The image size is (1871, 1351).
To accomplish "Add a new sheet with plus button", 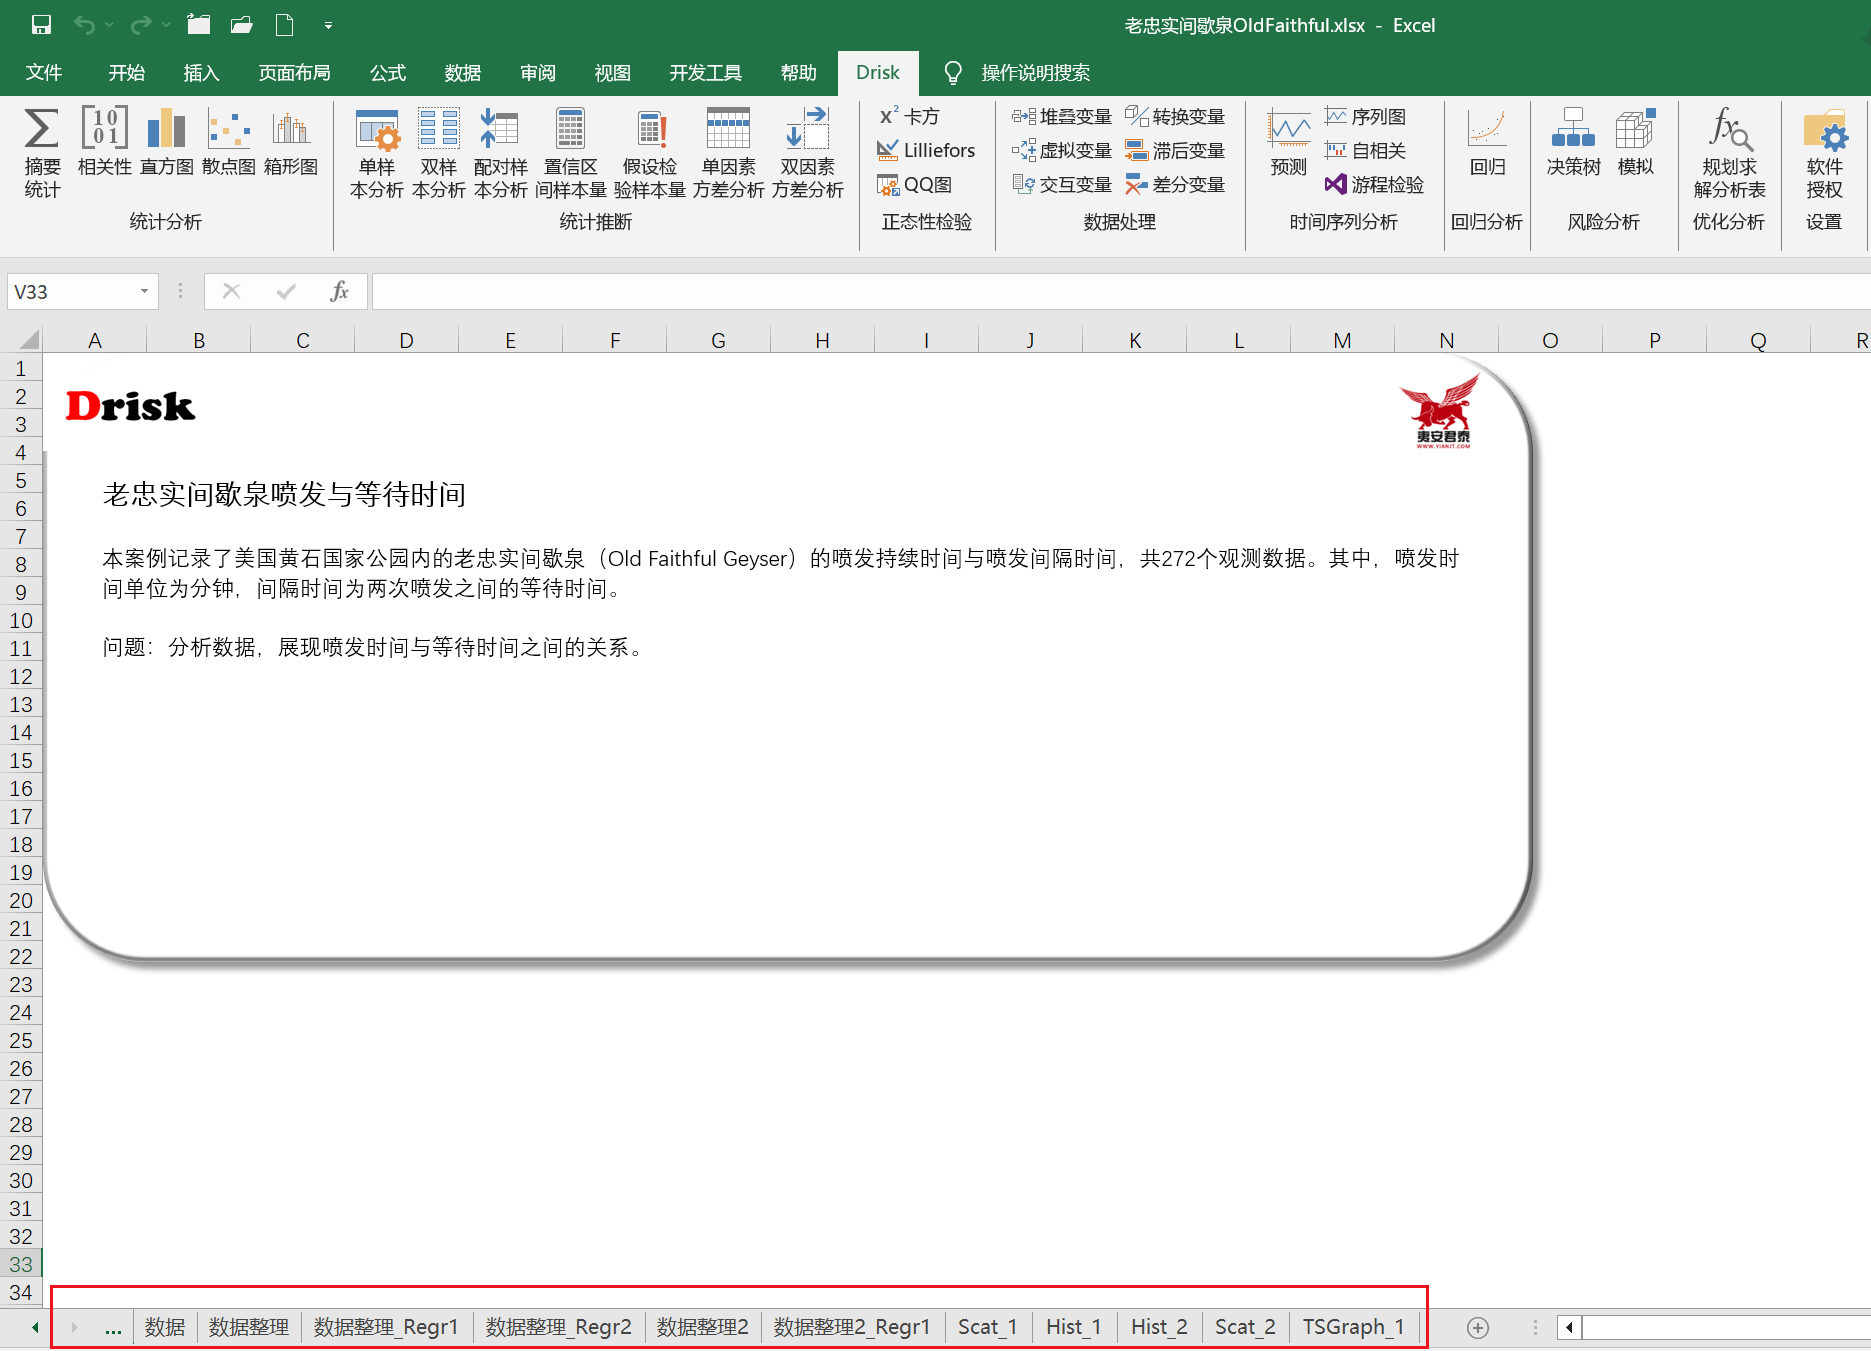I will coord(1478,1328).
